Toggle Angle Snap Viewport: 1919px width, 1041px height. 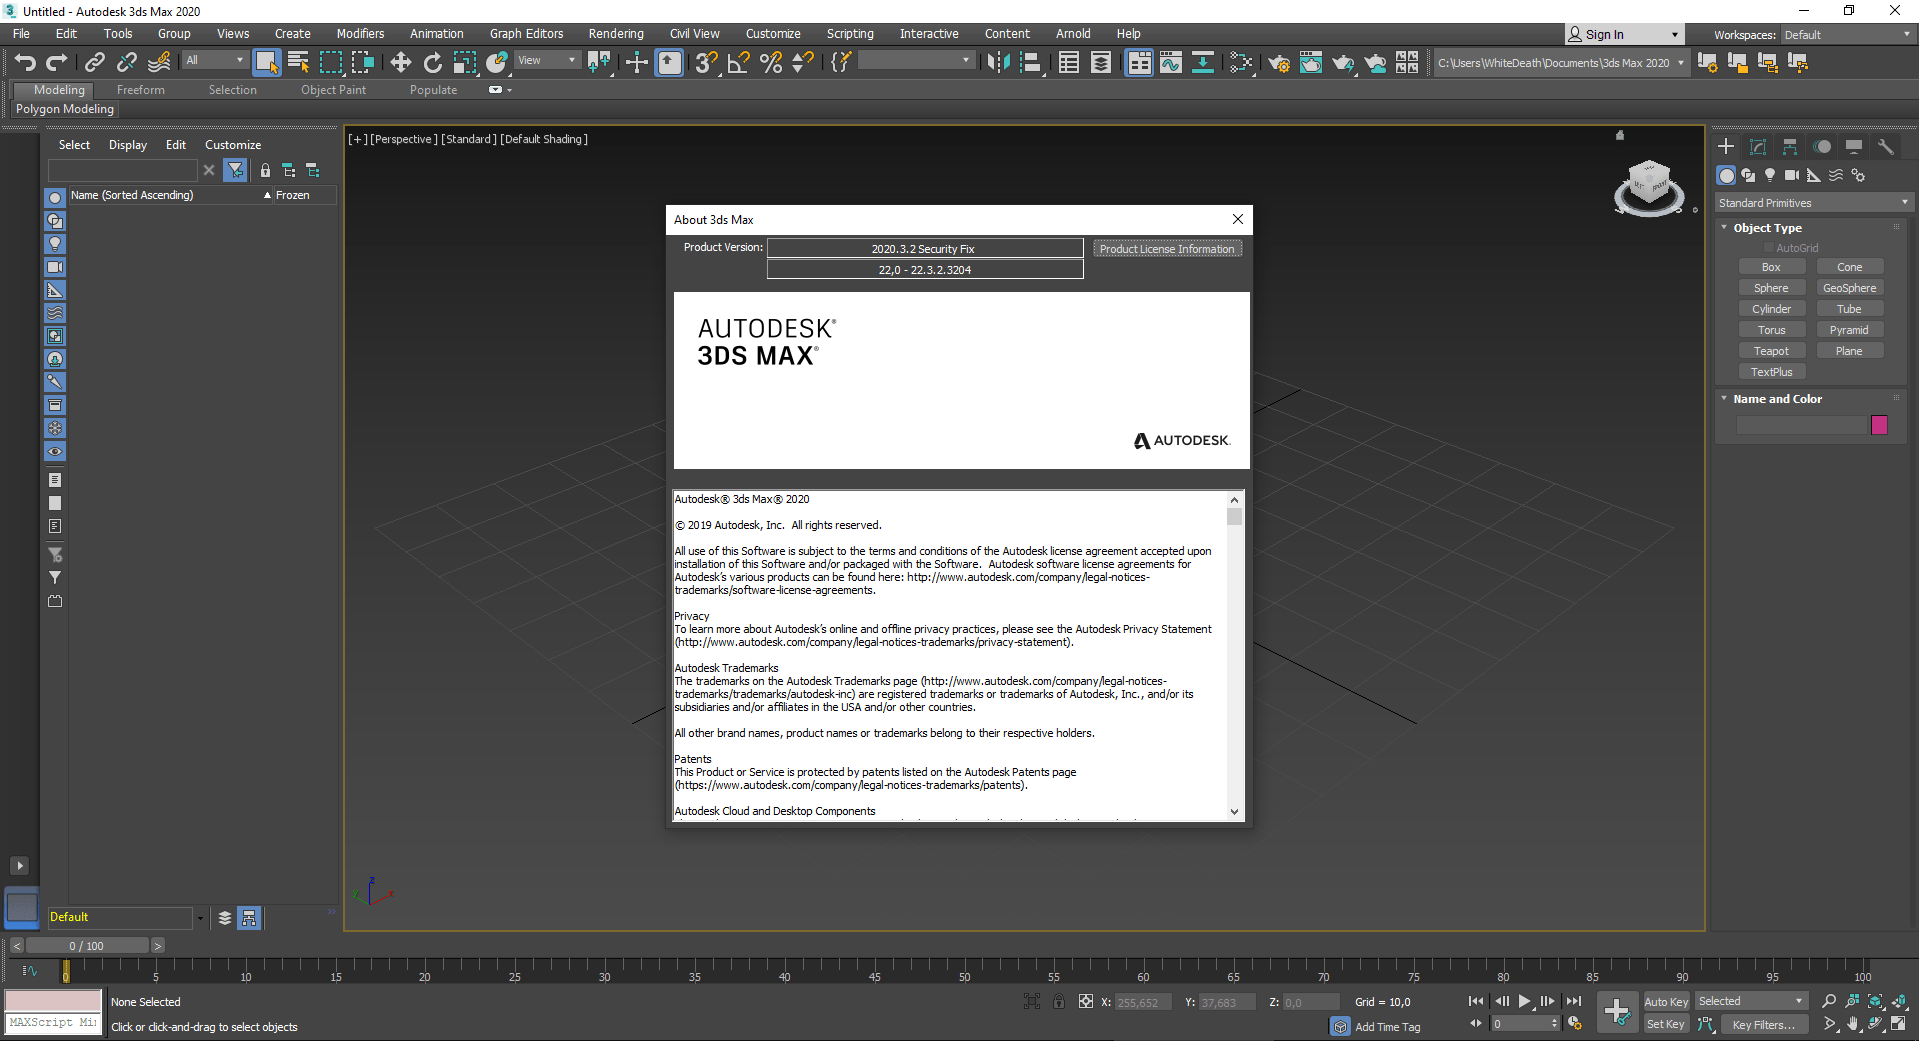[x=739, y=63]
